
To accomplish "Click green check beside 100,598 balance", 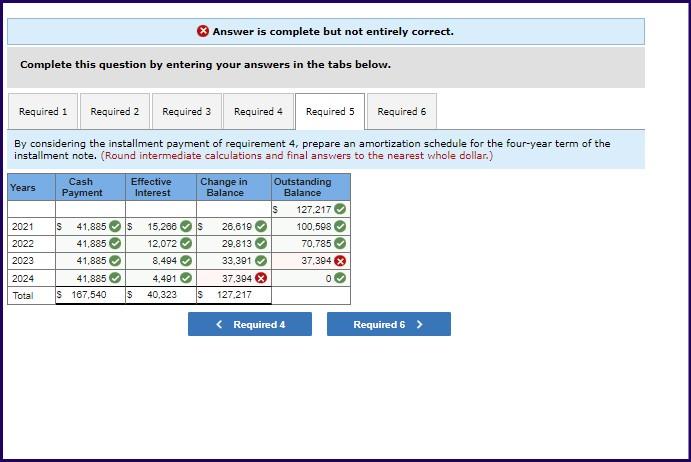I will 340,227.
